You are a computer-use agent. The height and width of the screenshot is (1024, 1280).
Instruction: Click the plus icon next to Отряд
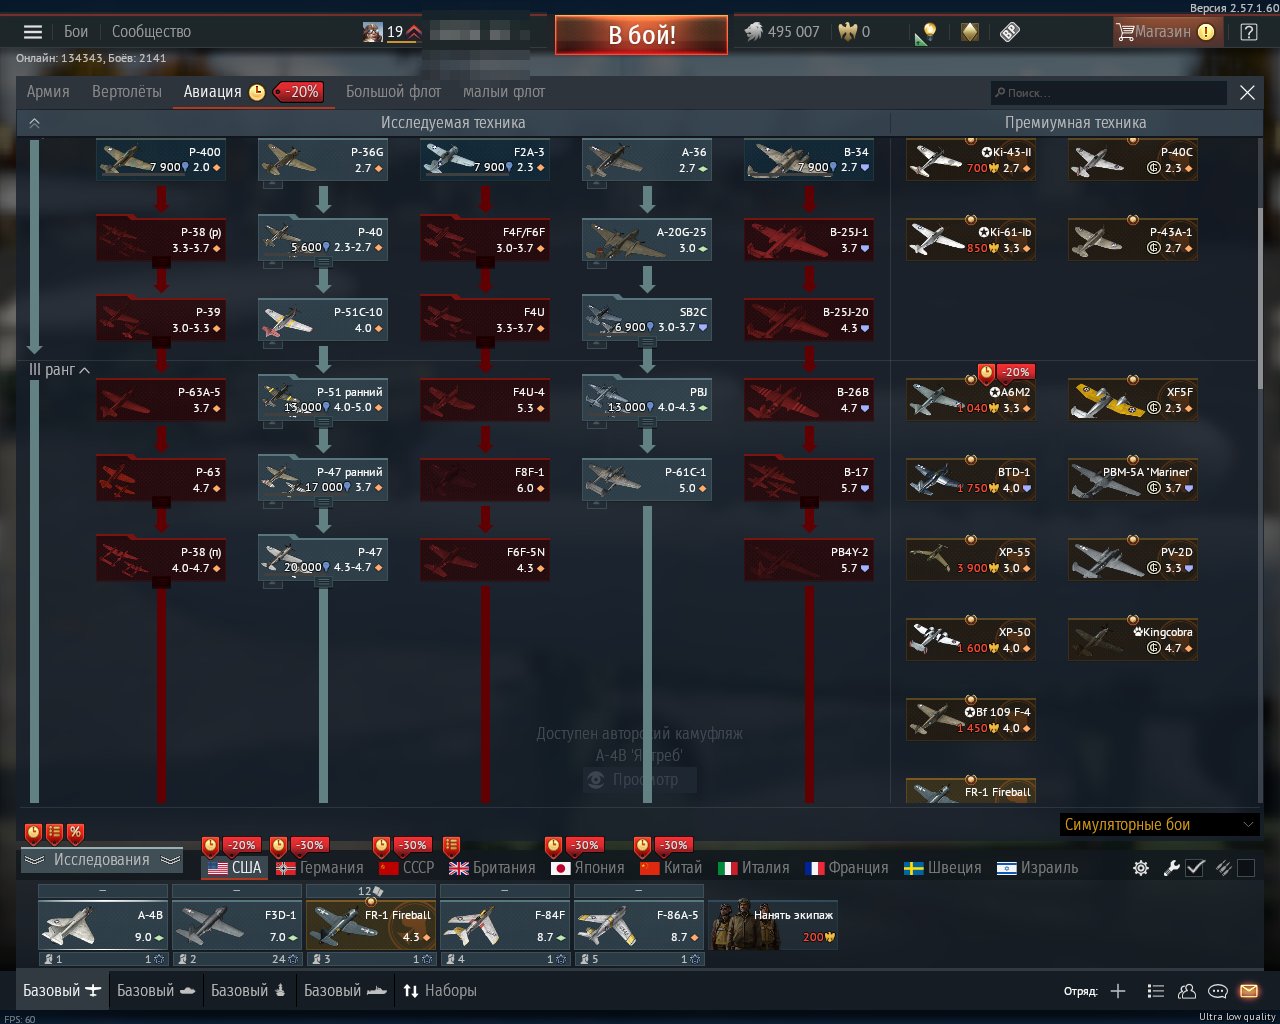(1118, 991)
